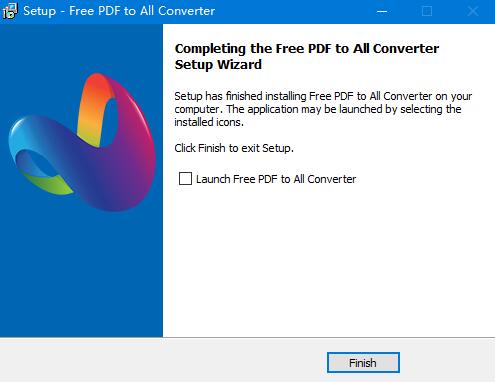This screenshot has width=495, height=382.
Task: Click the empty white area beneath the checkbox
Action: coord(328,260)
